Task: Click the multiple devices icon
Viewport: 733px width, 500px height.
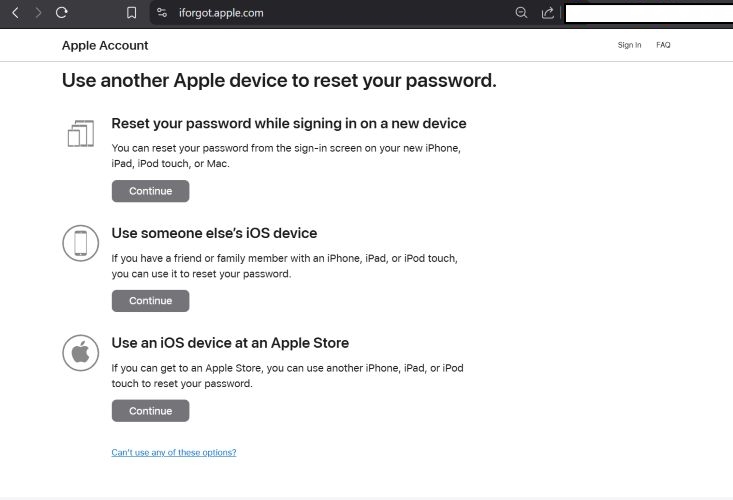Action: coord(81,133)
